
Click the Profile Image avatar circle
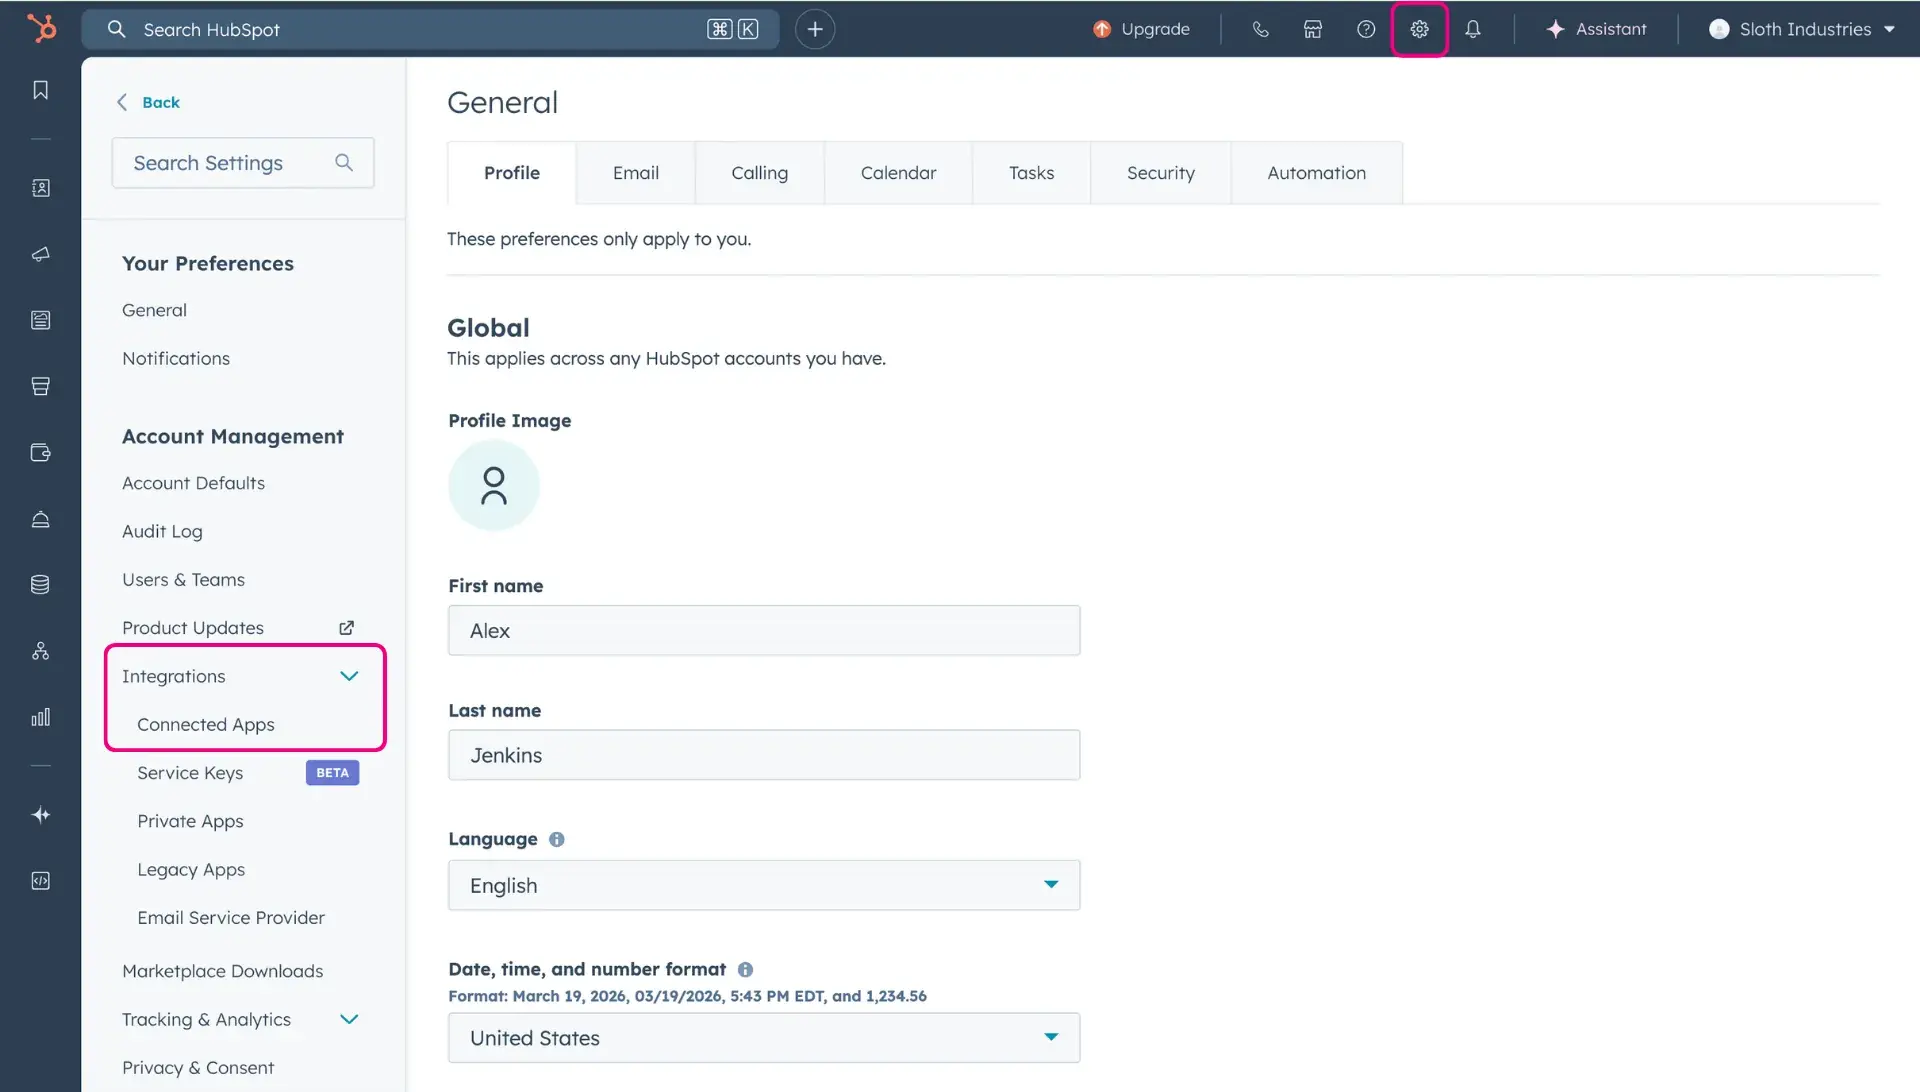coord(493,485)
